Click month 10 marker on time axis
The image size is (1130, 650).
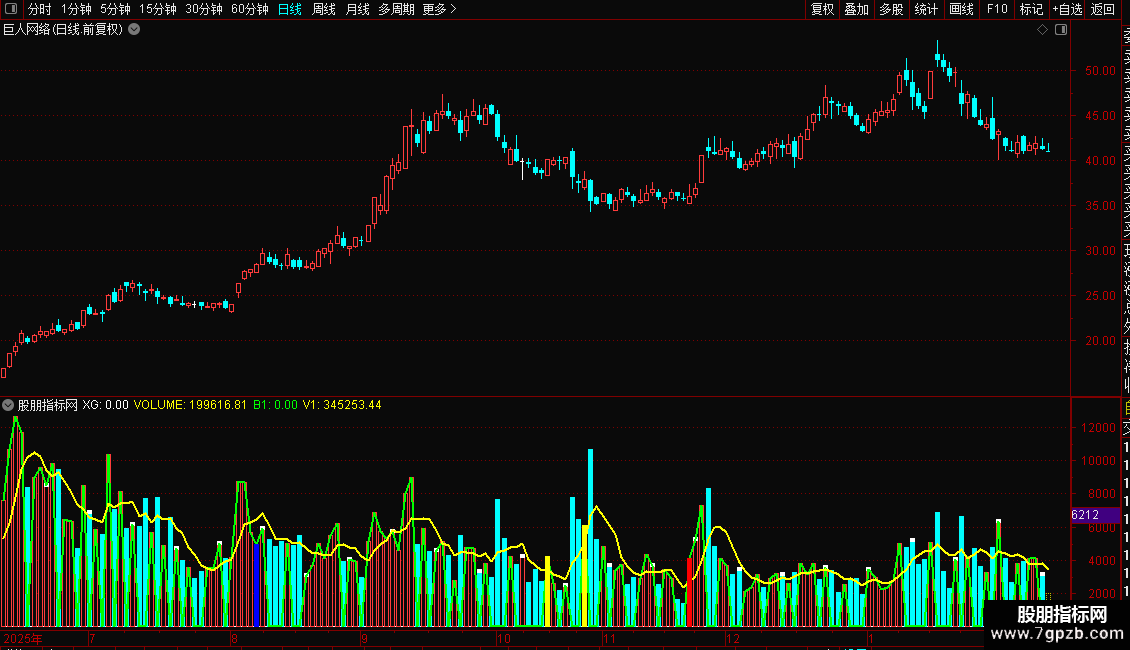pyautogui.click(x=503, y=638)
